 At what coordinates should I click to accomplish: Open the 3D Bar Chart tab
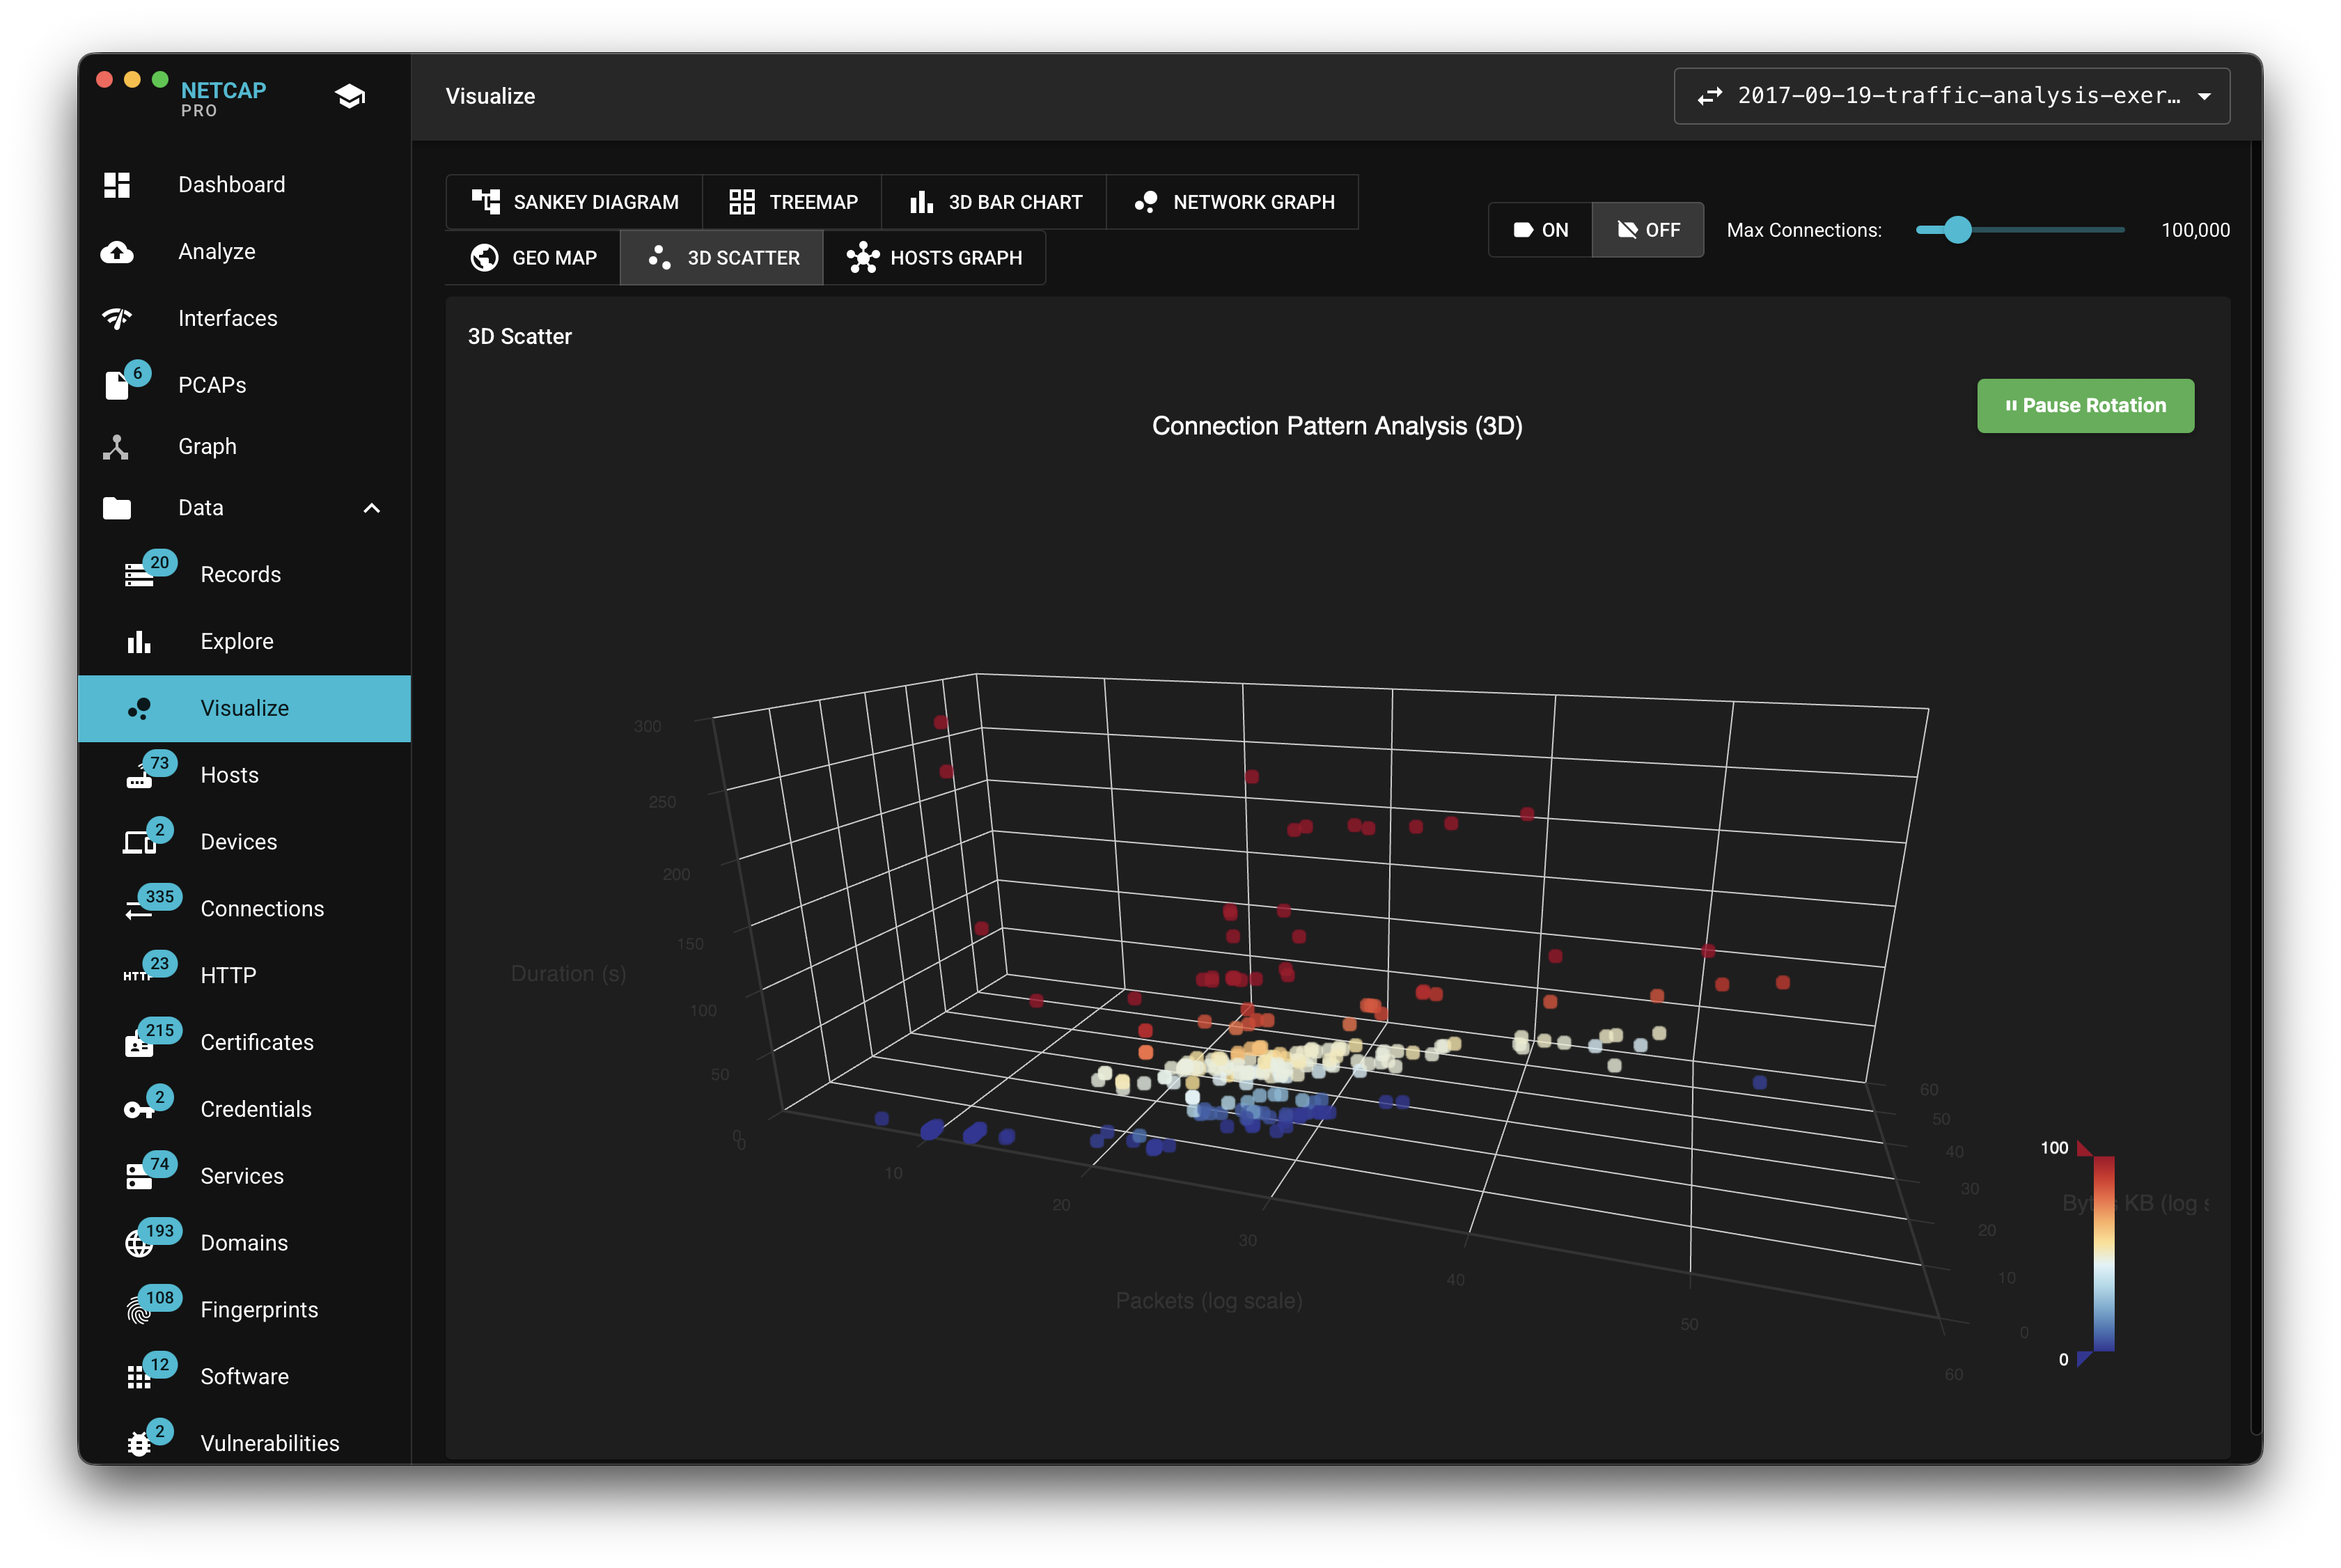point(994,202)
